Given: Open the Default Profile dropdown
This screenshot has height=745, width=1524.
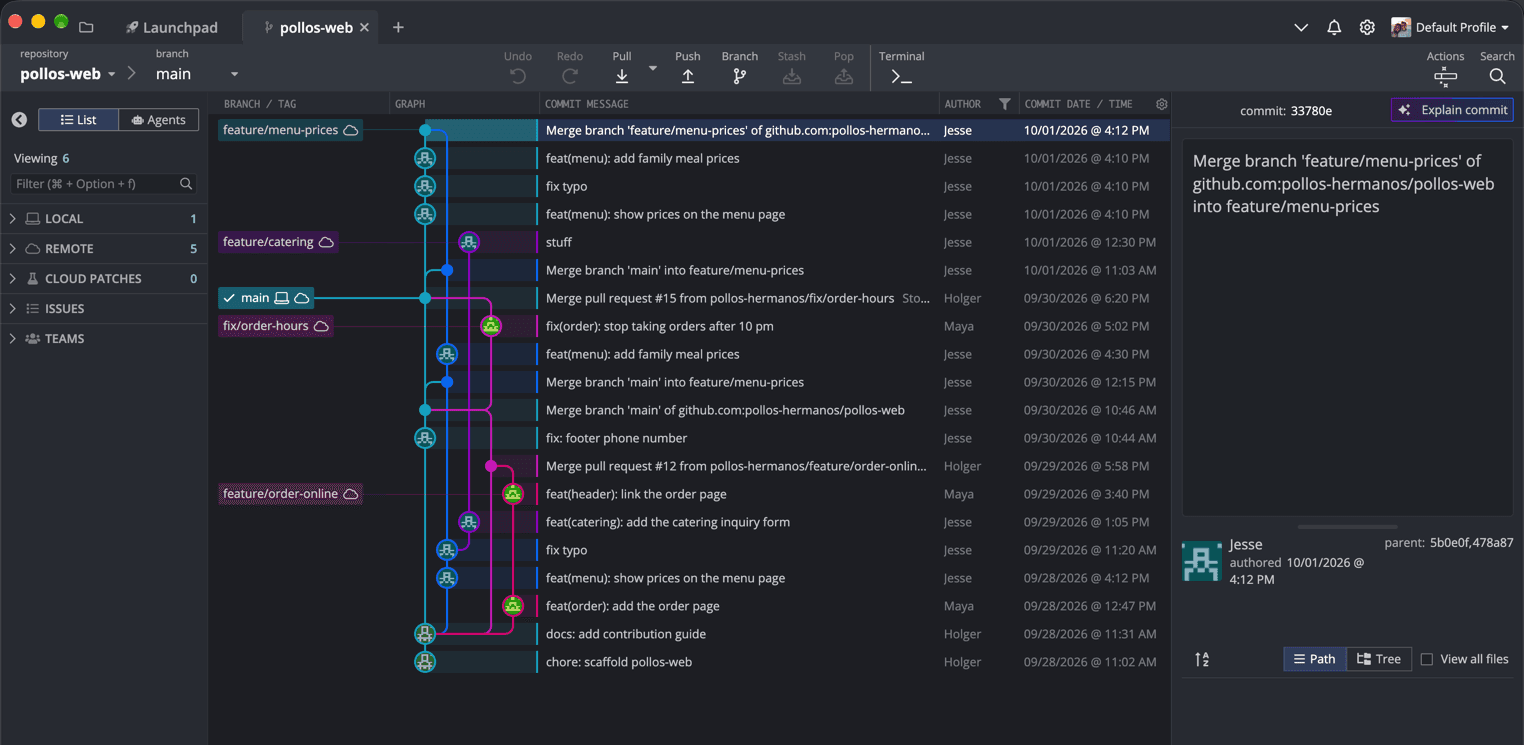Looking at the screenshot, I should 1450,27.
